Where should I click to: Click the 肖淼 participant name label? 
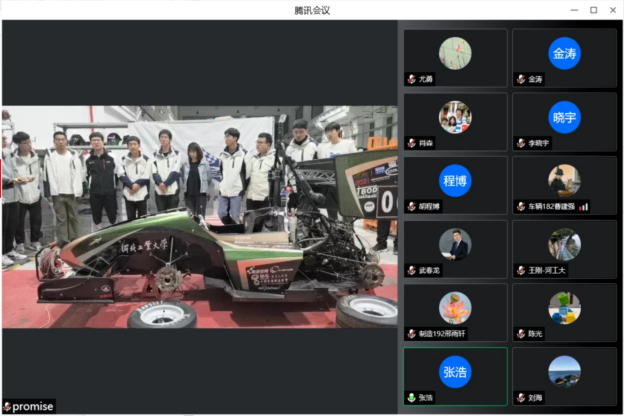pos(427,143)
